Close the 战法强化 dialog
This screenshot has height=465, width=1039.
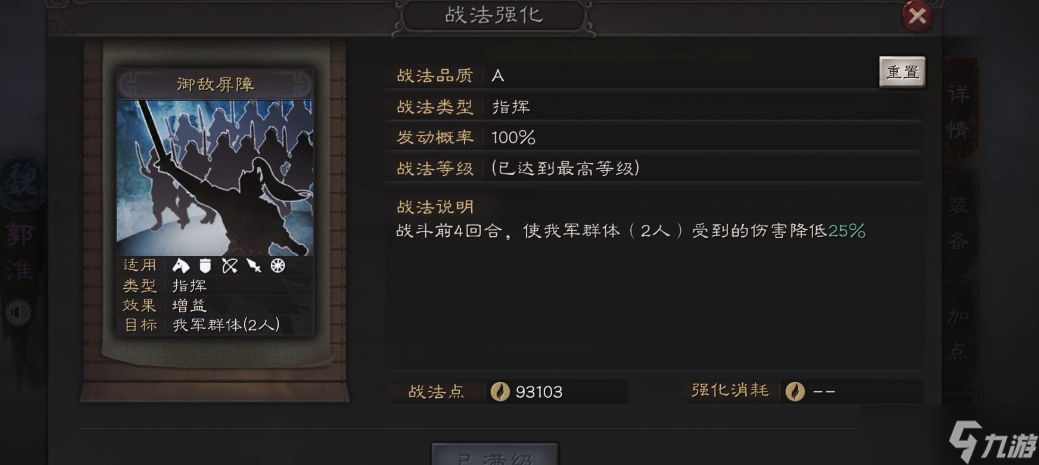[x=917, y=17]
